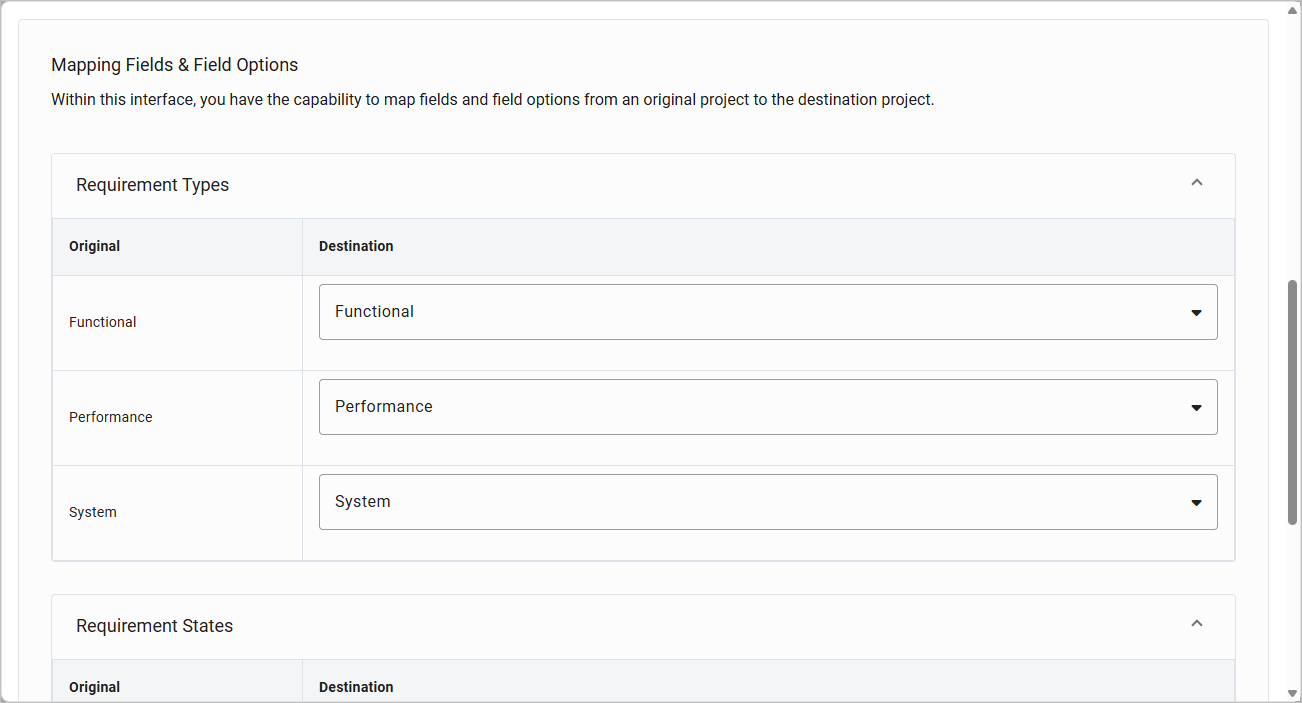Click Original column header under Requirement States
Screen dimensions: 1302x703
pos(95,687)
